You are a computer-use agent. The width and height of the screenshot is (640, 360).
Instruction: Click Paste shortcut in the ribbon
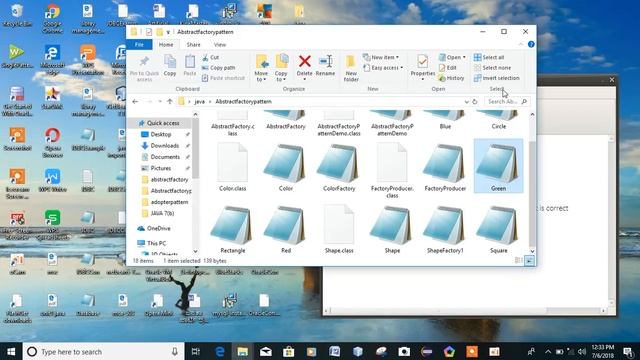223,78
